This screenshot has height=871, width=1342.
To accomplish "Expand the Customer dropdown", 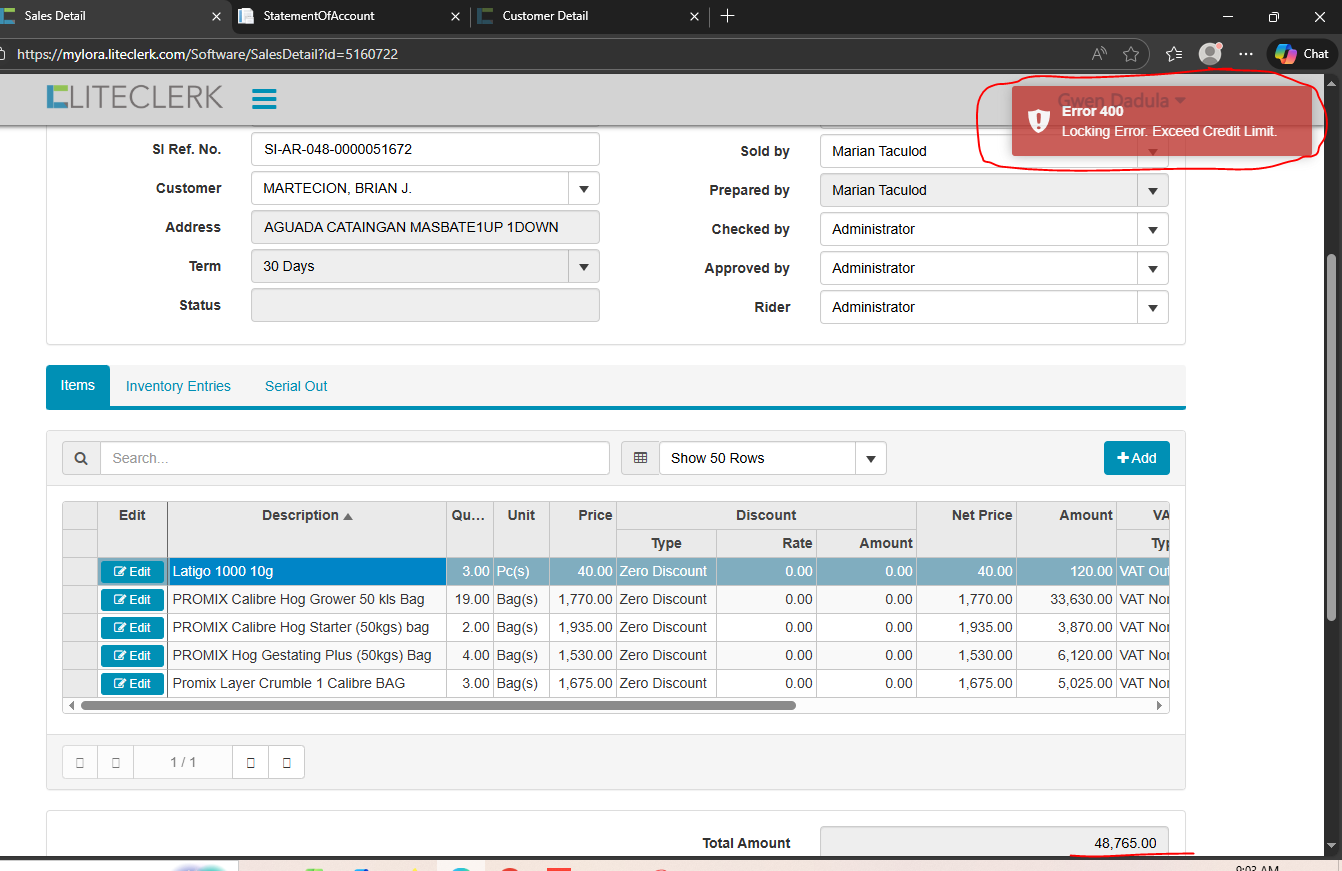I will (584, 188).
